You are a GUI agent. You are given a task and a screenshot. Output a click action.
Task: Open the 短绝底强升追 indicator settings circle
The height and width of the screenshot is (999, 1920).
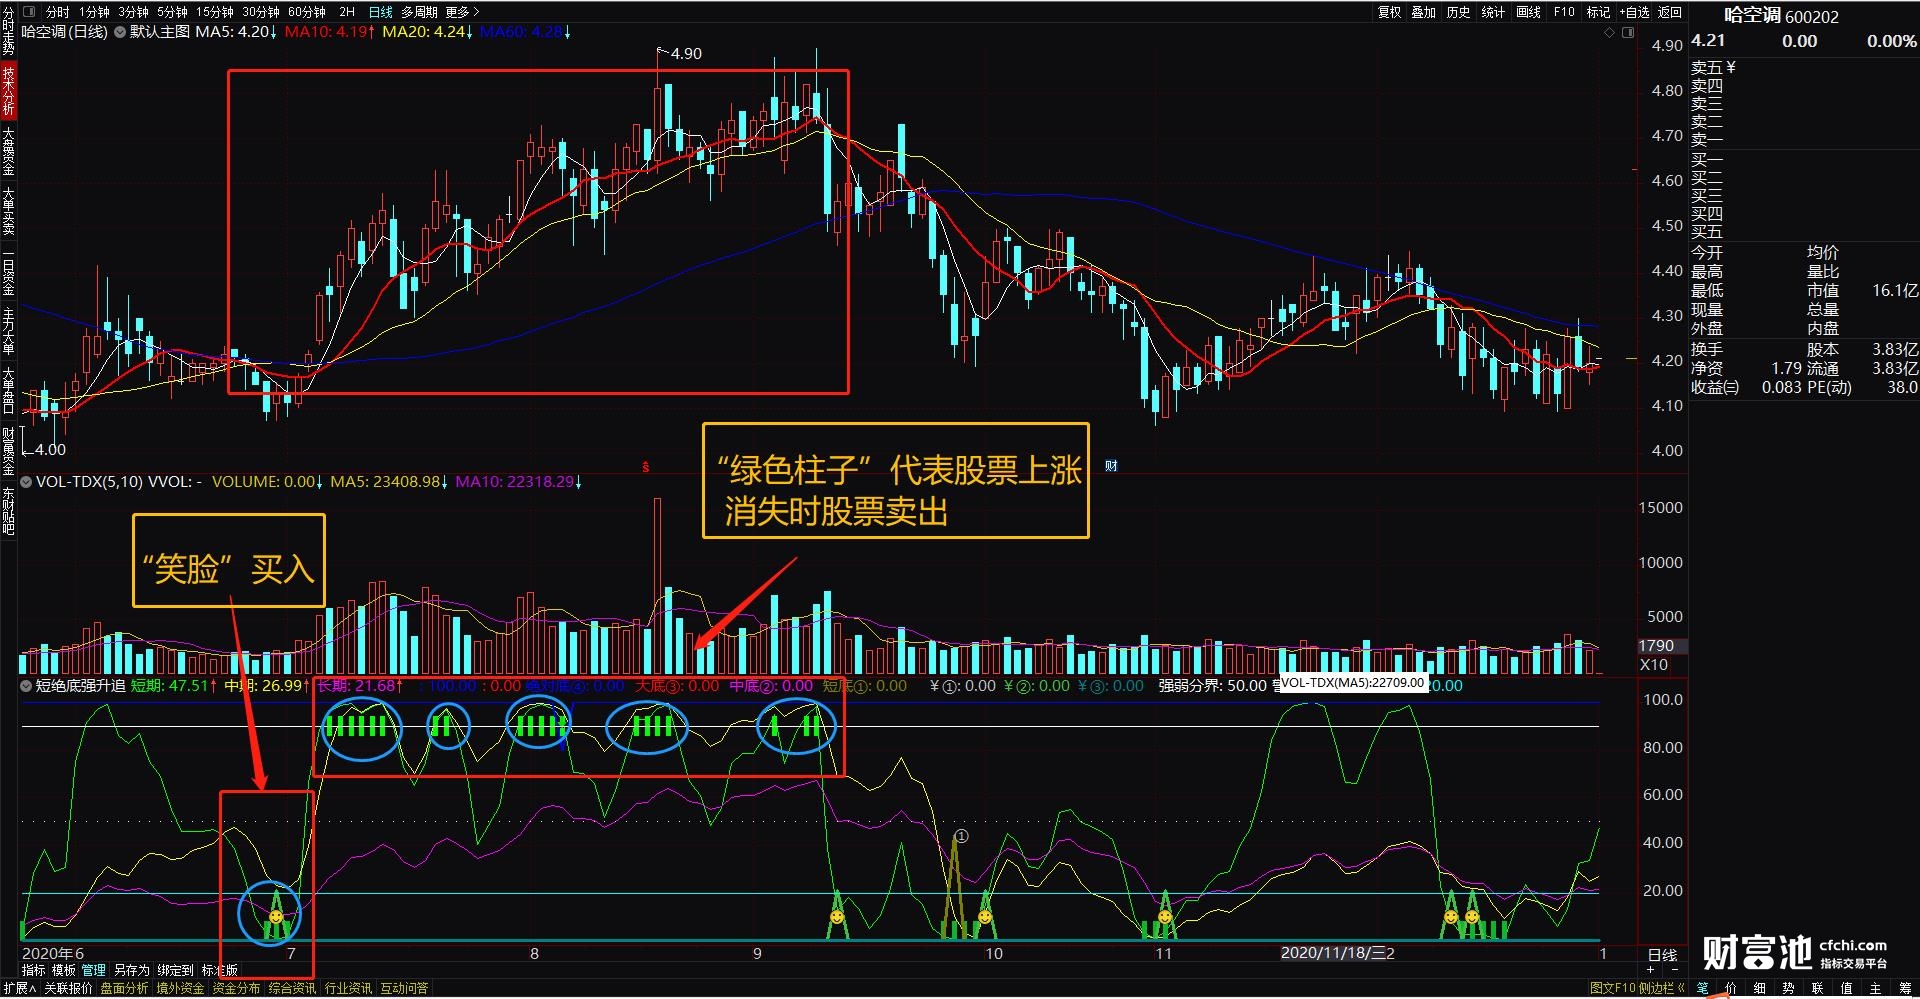(26, 686)
